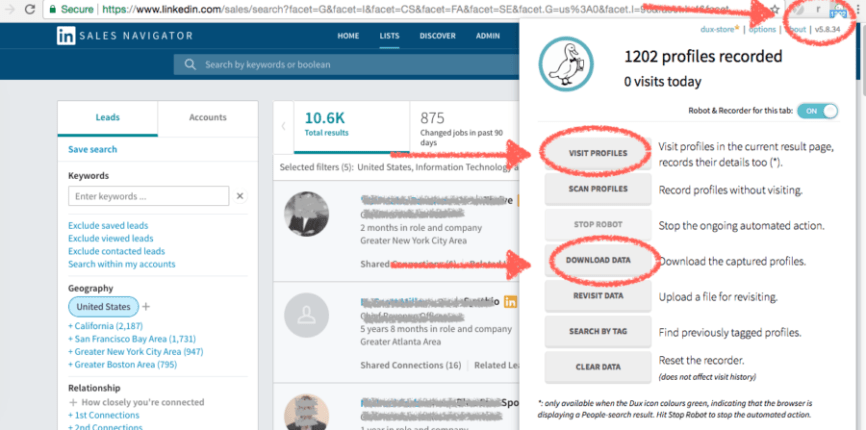The image size is (866, 430).
Task: Open the Lists menu item
Action: (x=389, y=36)
